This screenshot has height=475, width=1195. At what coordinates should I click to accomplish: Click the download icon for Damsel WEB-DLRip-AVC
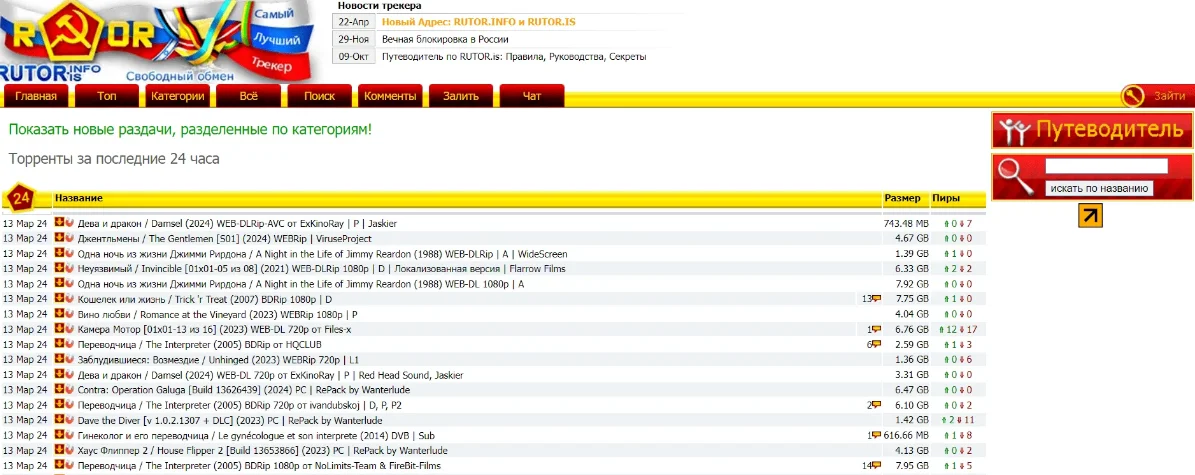click(59, 223)
